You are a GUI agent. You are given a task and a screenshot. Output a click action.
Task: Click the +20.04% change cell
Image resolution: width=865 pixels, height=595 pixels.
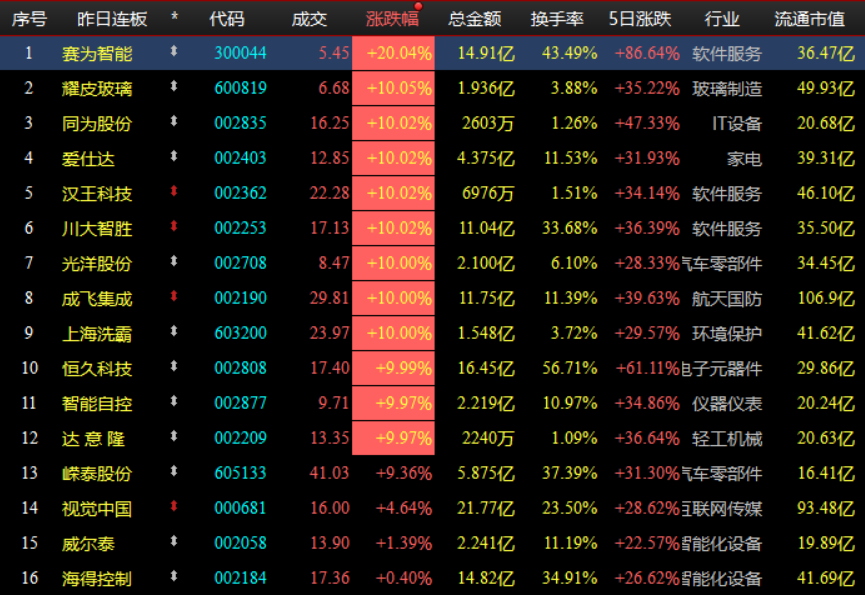(x=393, y=53)
